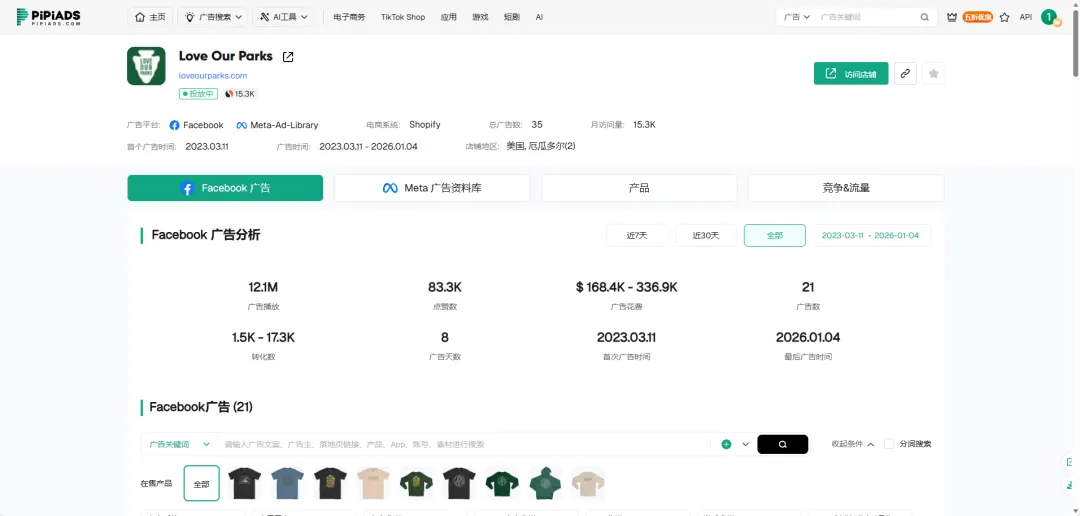Screen dimensions: 1080x516
Task: Open TikTok Shop in top navigation
Action: (x=403, y=17)
